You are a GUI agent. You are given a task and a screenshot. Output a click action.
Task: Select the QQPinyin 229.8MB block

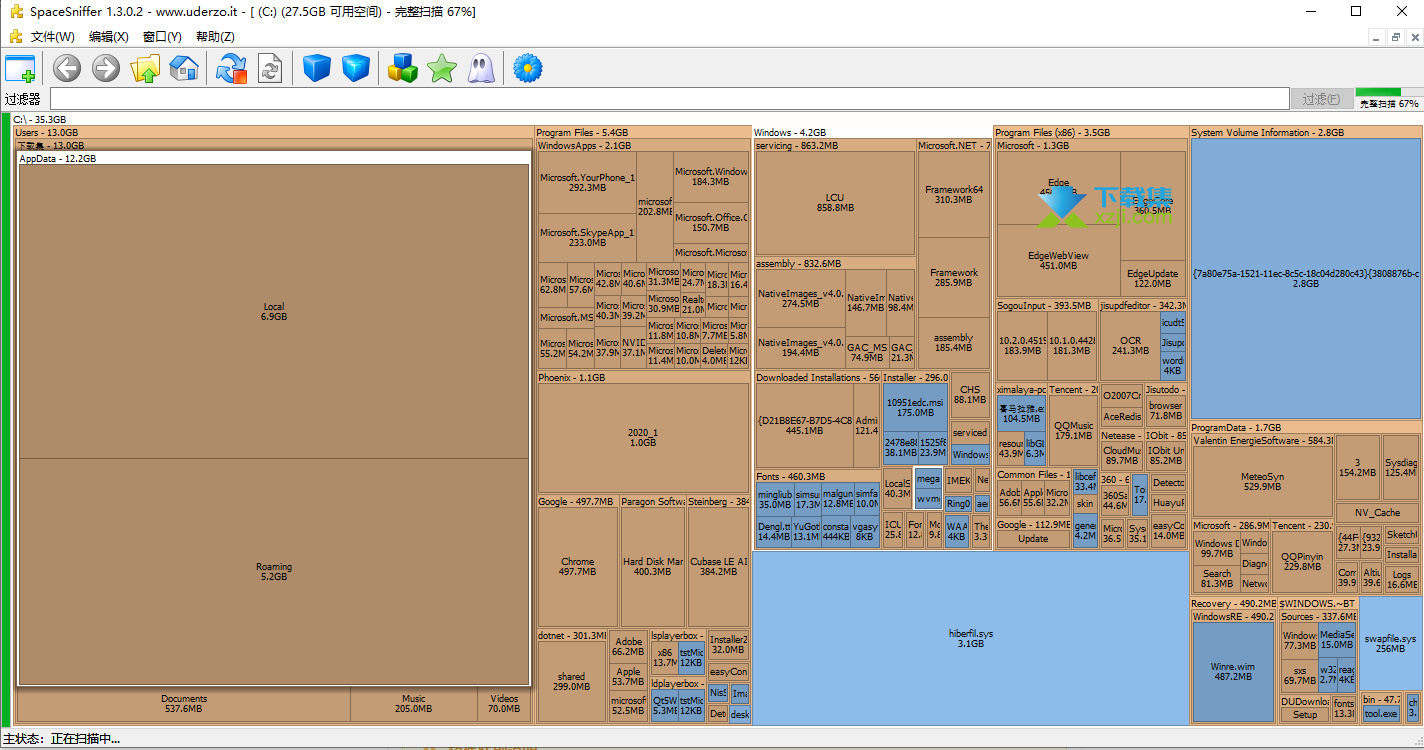tap(1302, 561)
